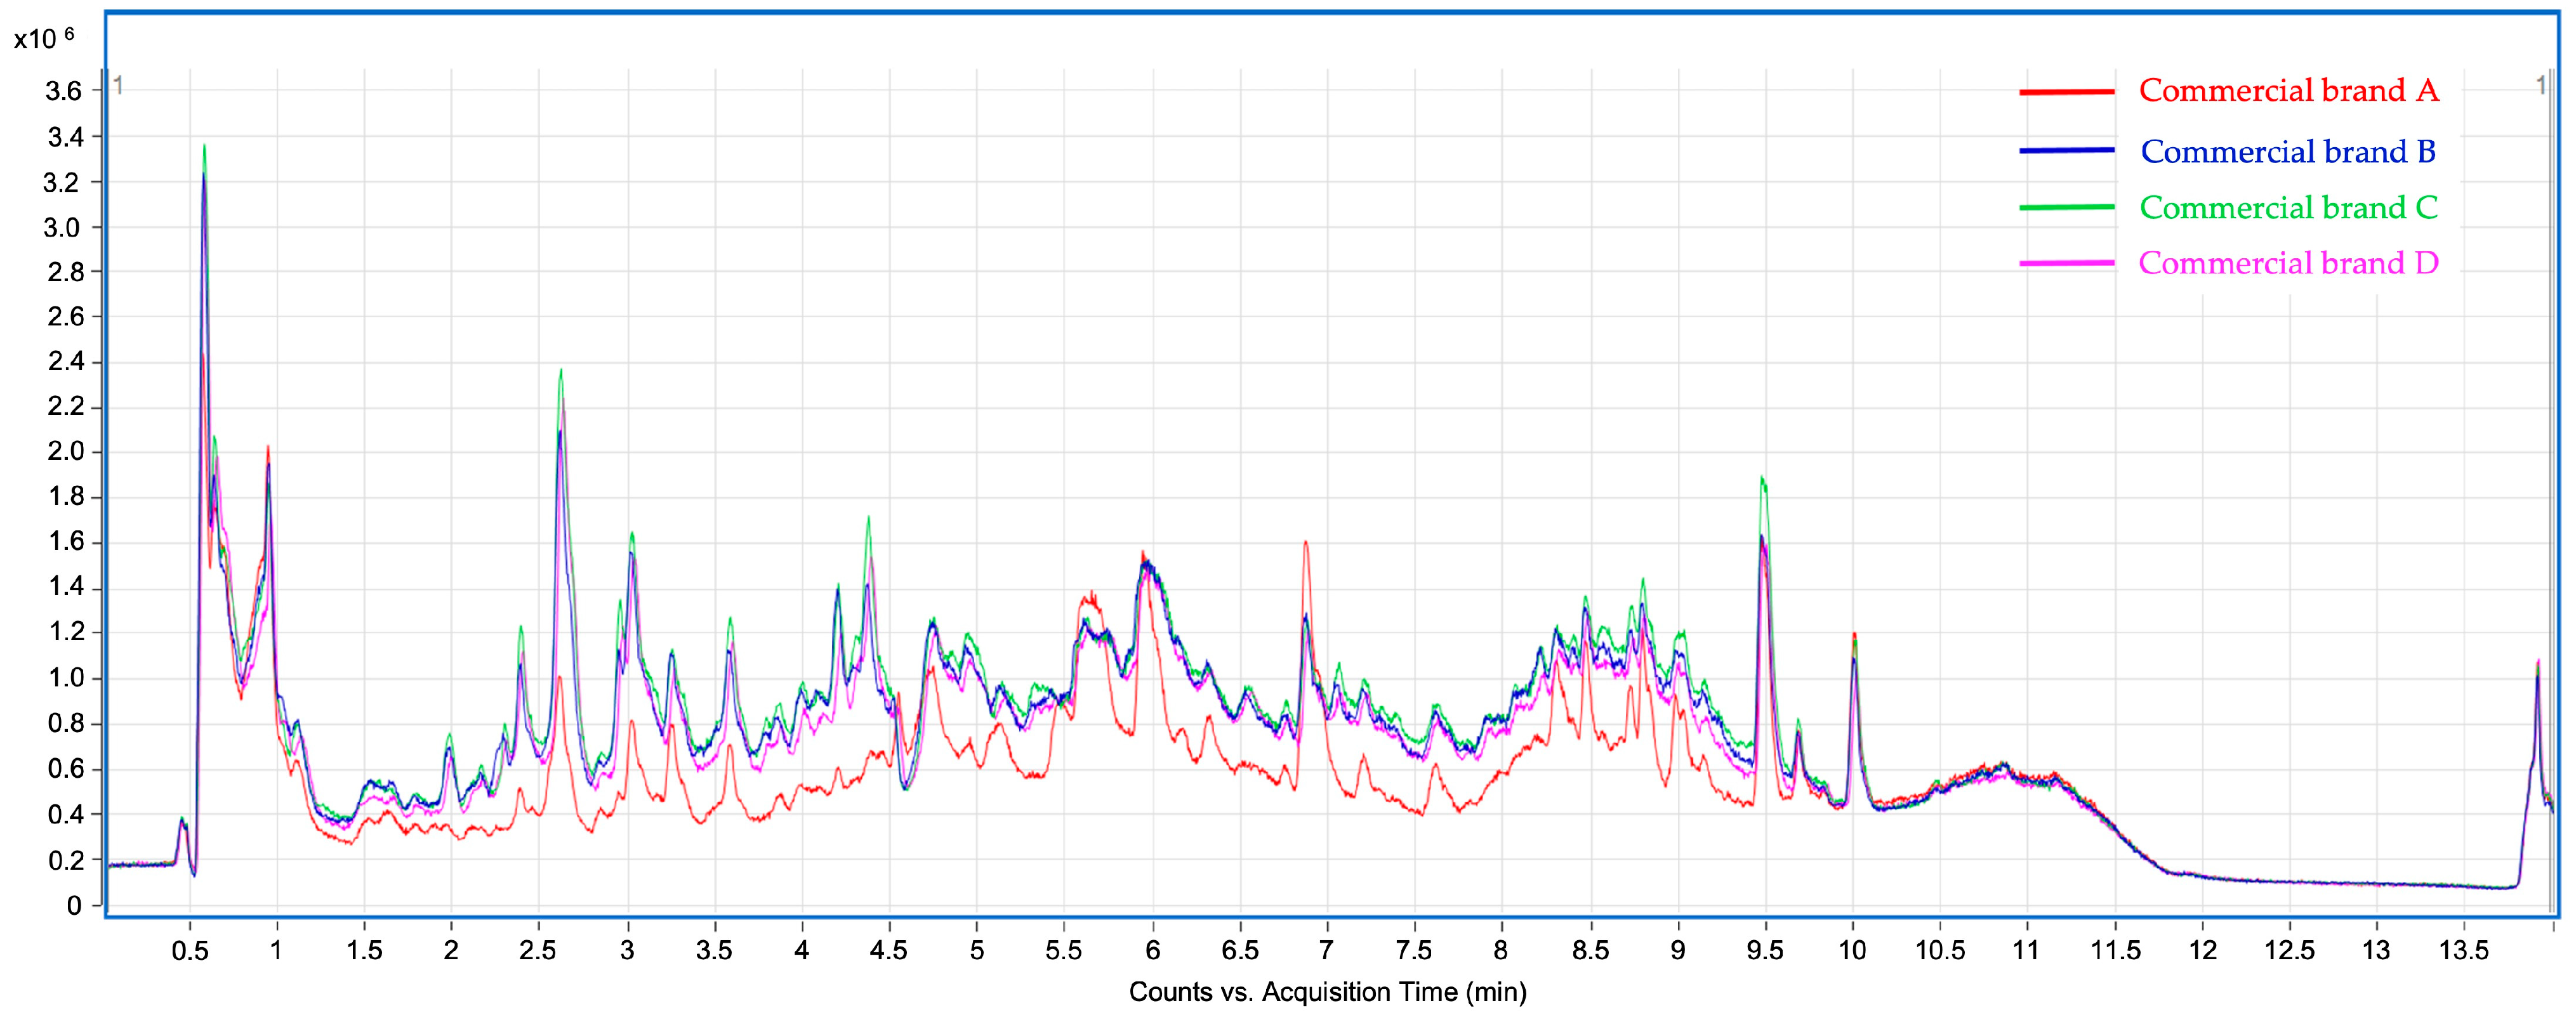Click the red Commercial brand A legend line
2576x1022 pixels.
tap(2066, 92)
